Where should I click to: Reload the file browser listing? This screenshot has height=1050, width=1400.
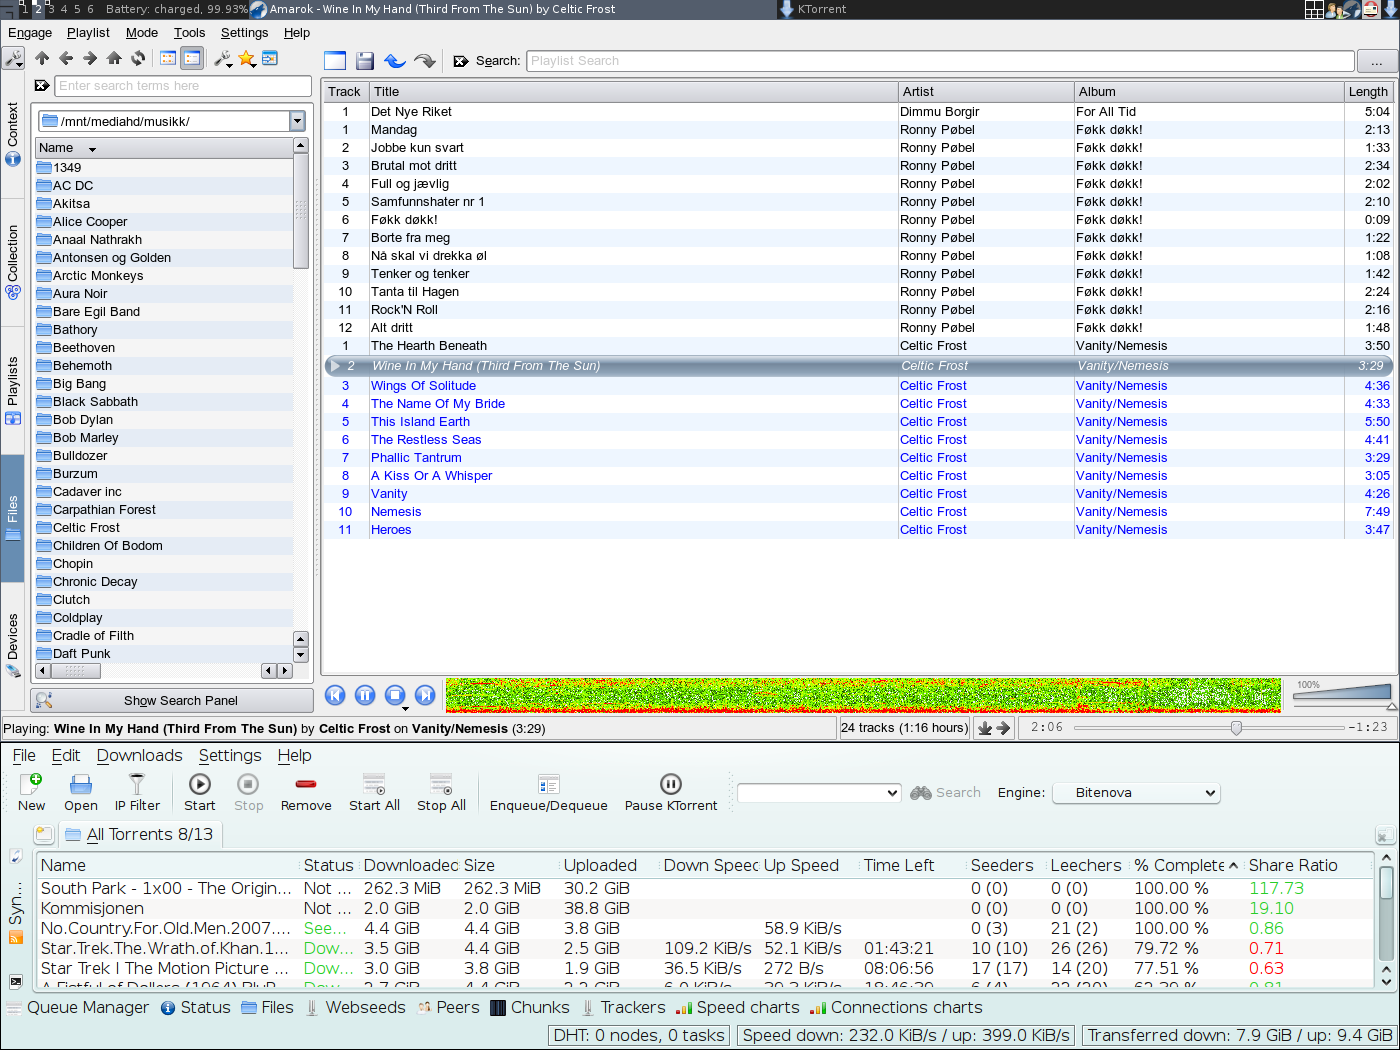[138, 59]
